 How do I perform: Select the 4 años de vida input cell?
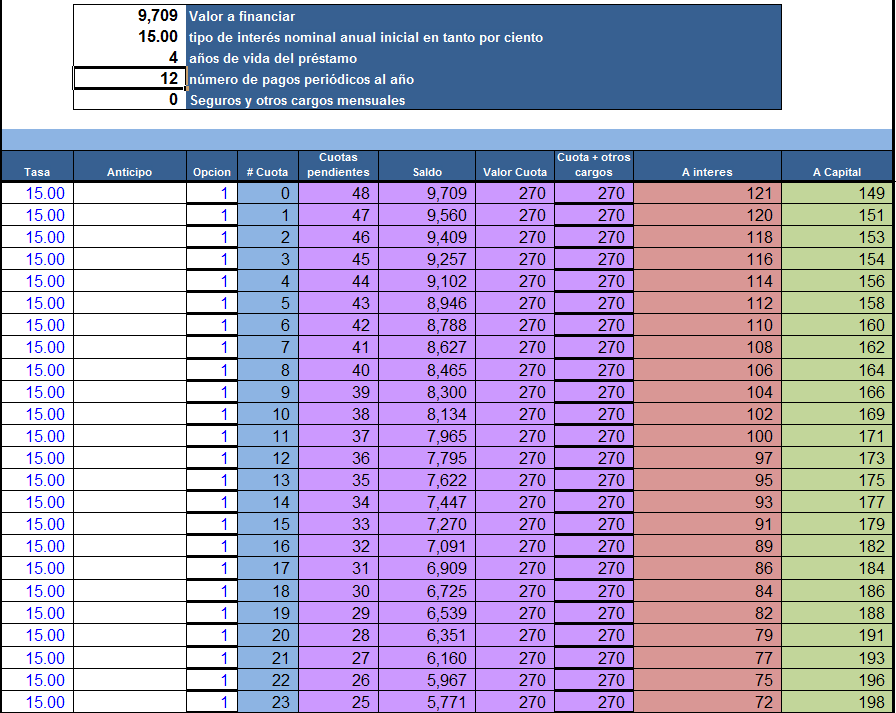130,57
